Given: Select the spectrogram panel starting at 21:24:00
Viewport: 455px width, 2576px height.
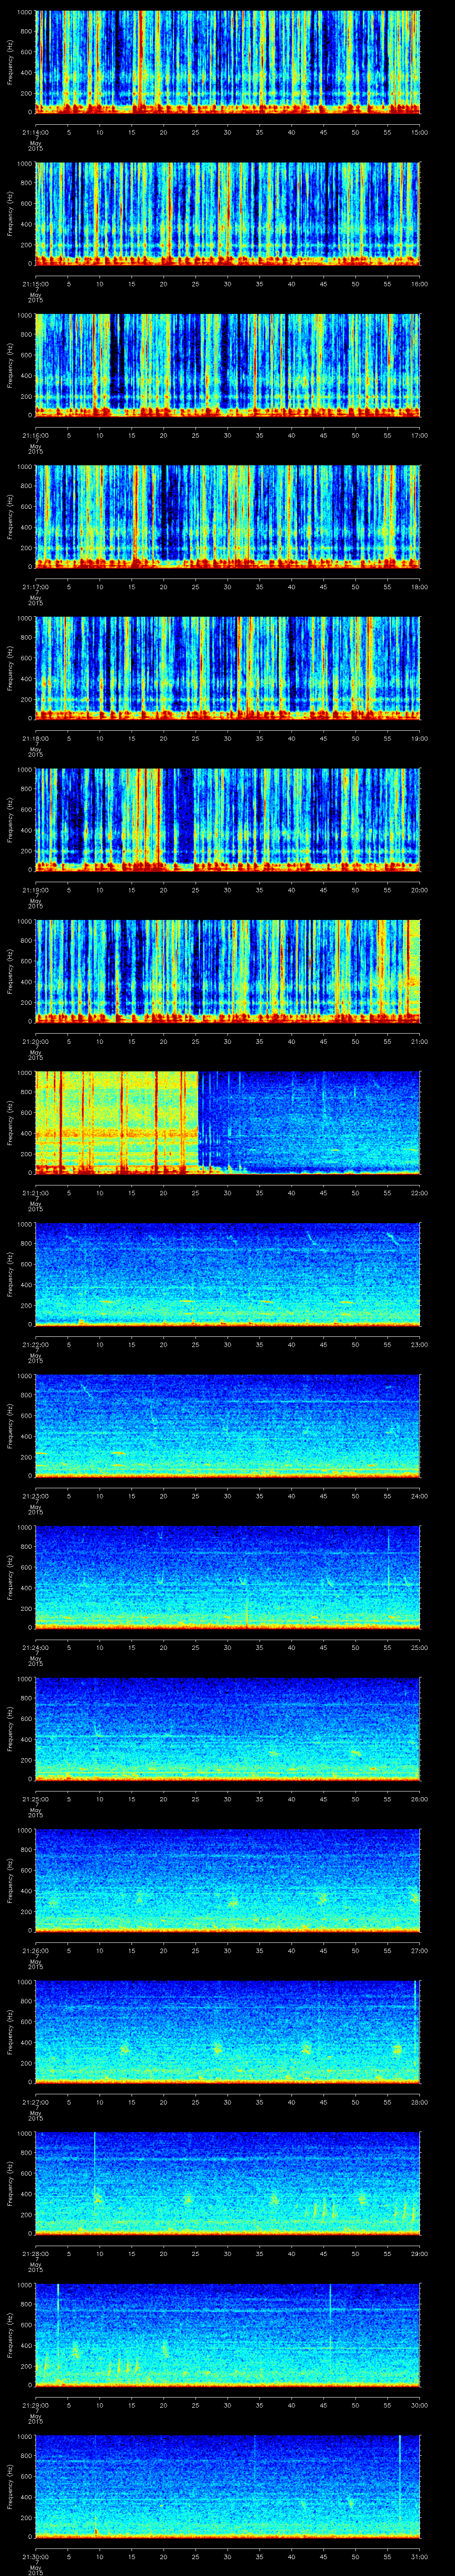Looking at the screenshot, I should pos(228,1576).
